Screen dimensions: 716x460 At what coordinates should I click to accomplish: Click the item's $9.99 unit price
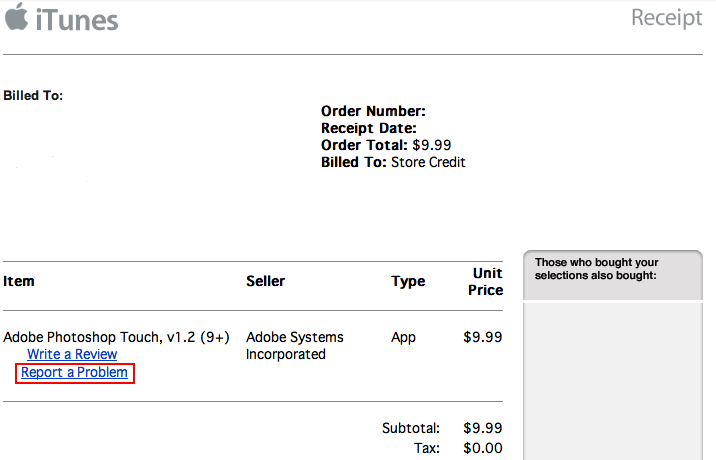pyautogui.click(x=482, y=337)
